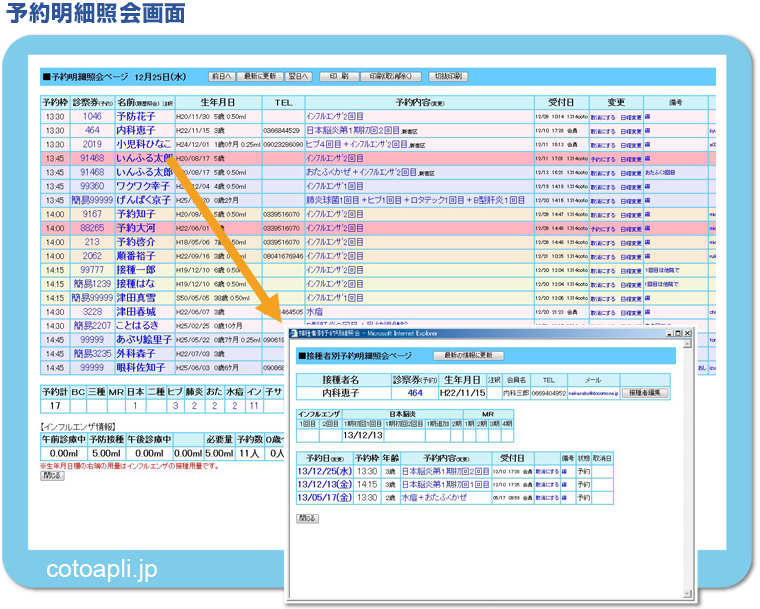Click 肺炎球菌1回目 booking content of げんぱく京子
The width and height of the screenshot is (760, 609).
point(415,200)
